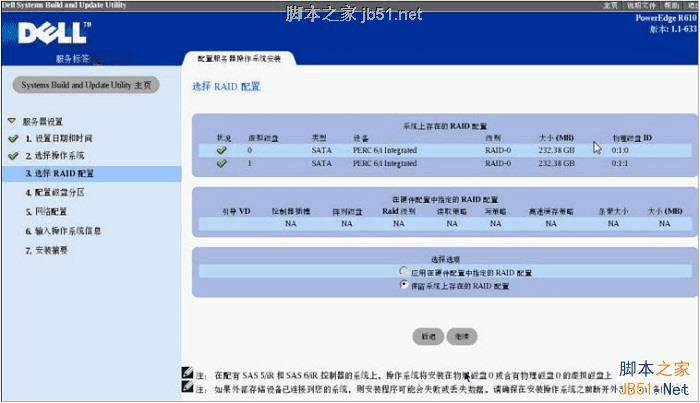Go to step 5. 网络配置
The height and width of the screenshot is (403, 700).
46,212
